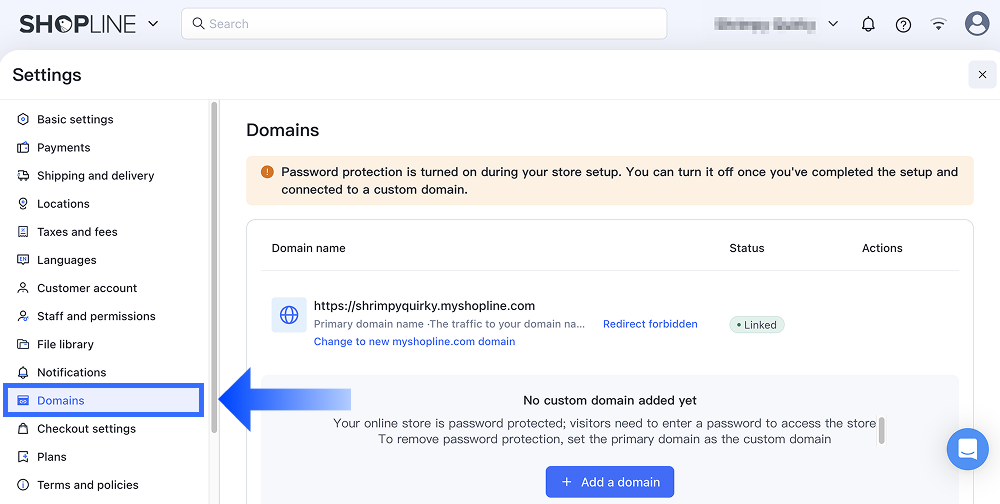Click the notifications bell icon in header
The height and width of the screenshot is (504, 1000).
coord(868,24)
